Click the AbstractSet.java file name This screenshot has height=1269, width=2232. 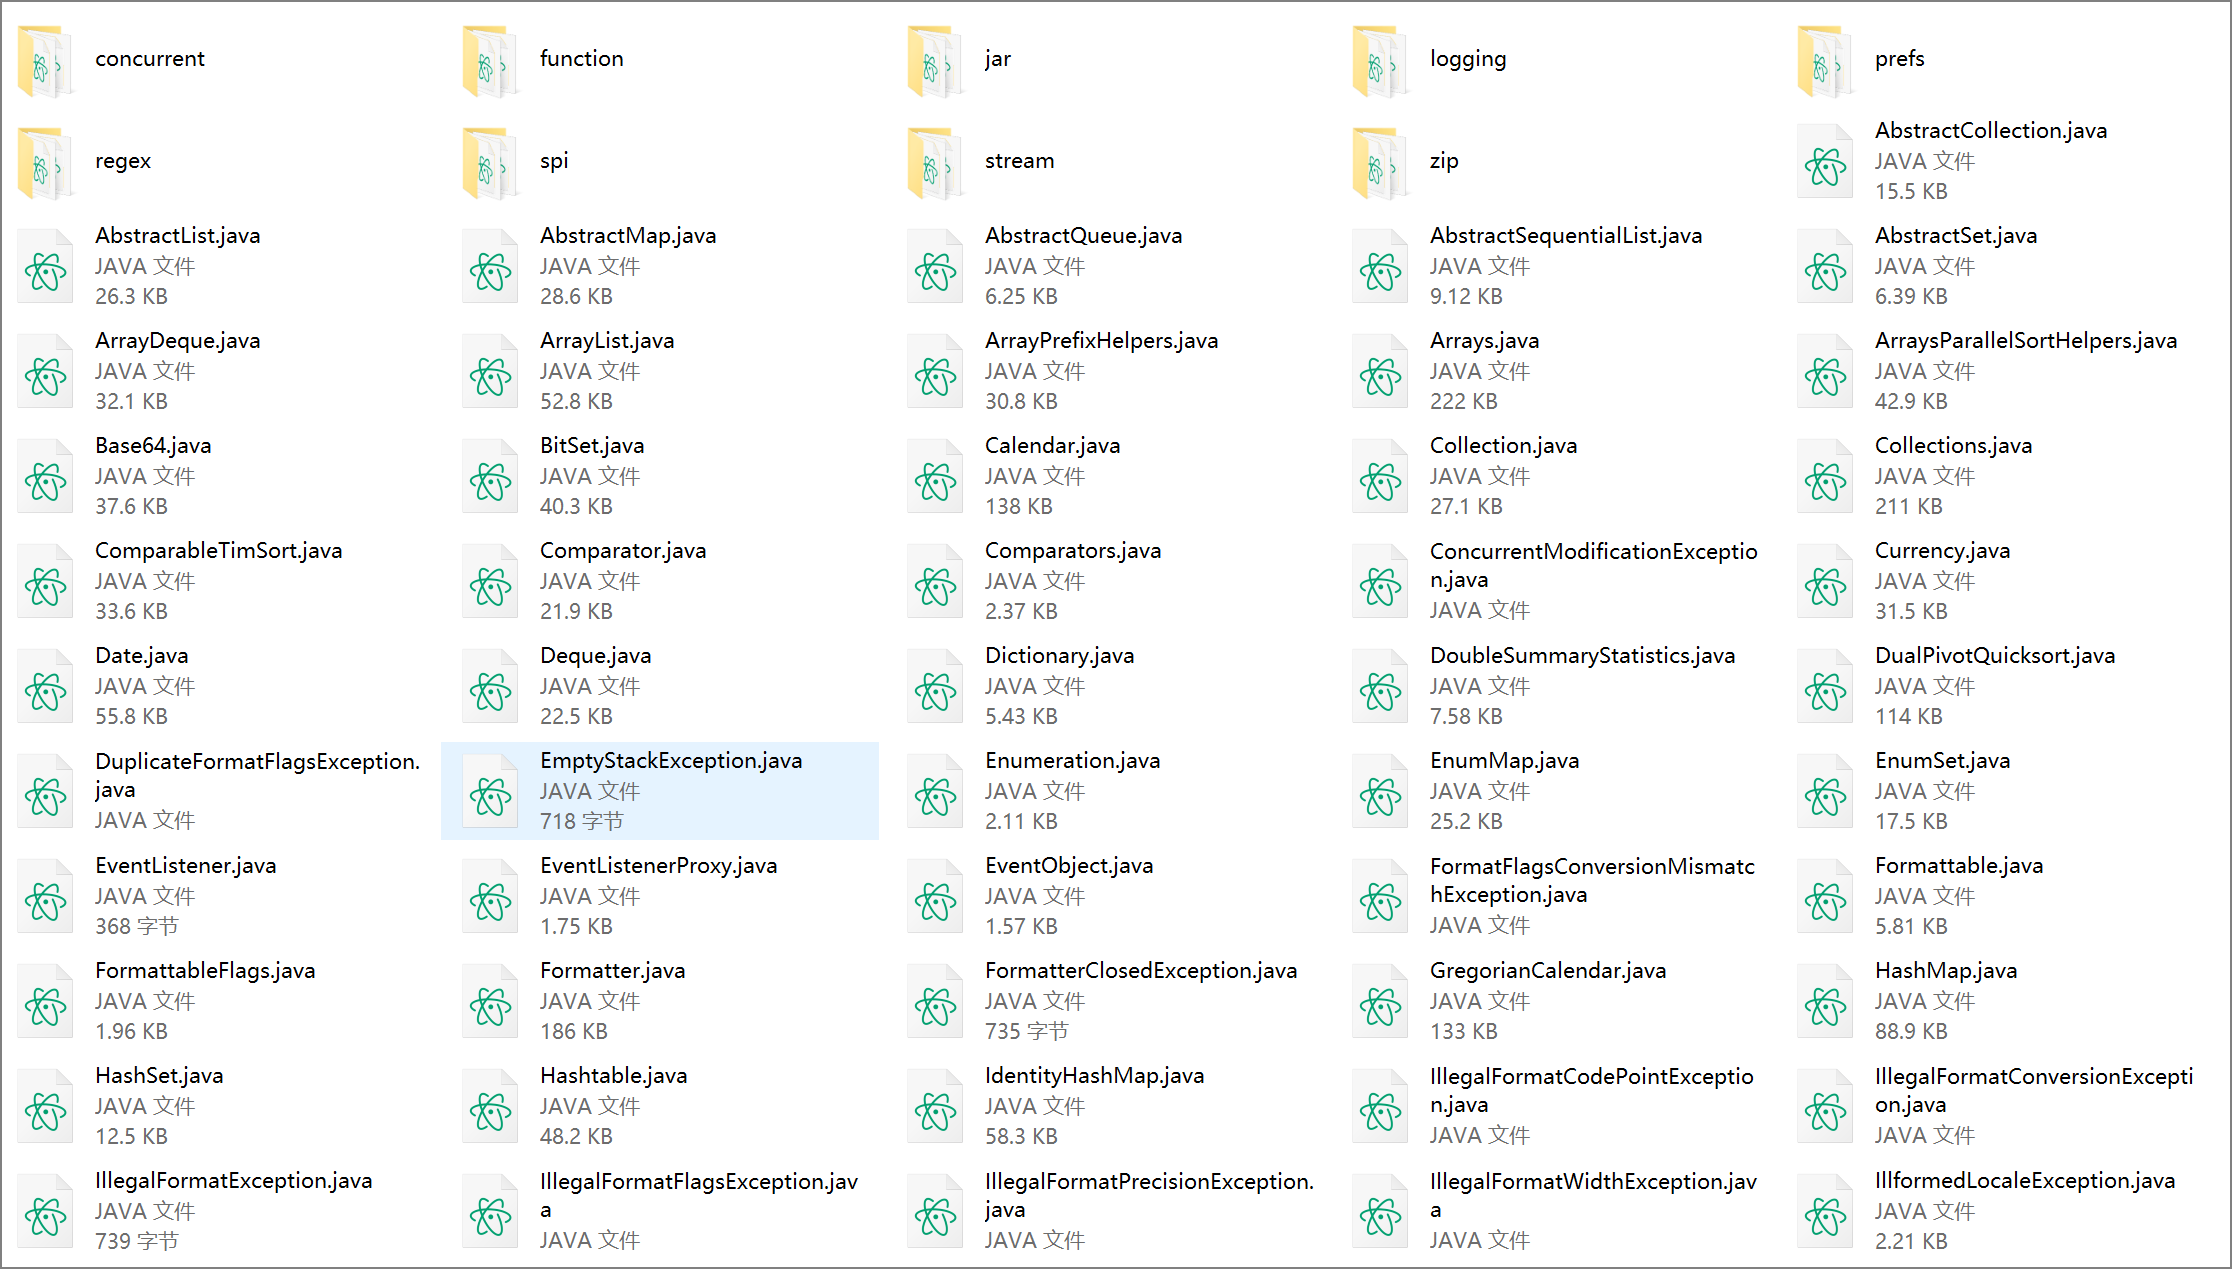pyautogui.click(x=1956, y=236)
